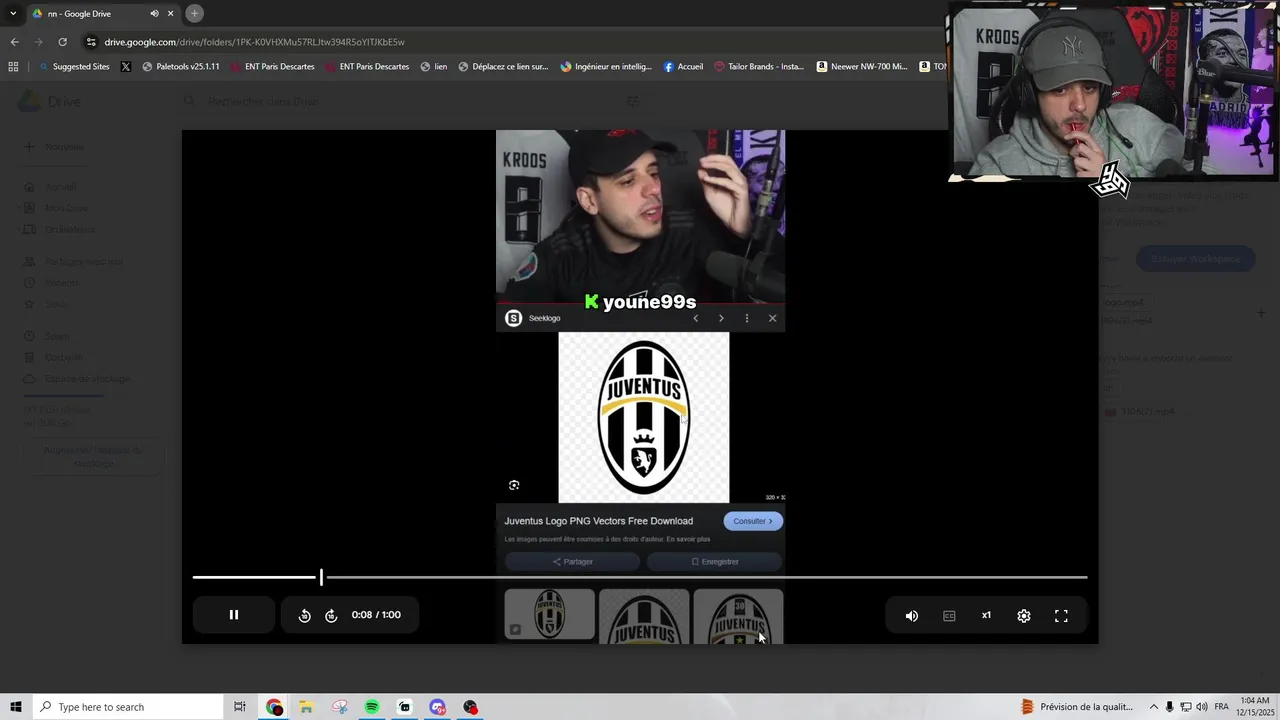Open Spotify from the taskbar
This screenshot has width=1280, height=720.
tap(372, 707)
